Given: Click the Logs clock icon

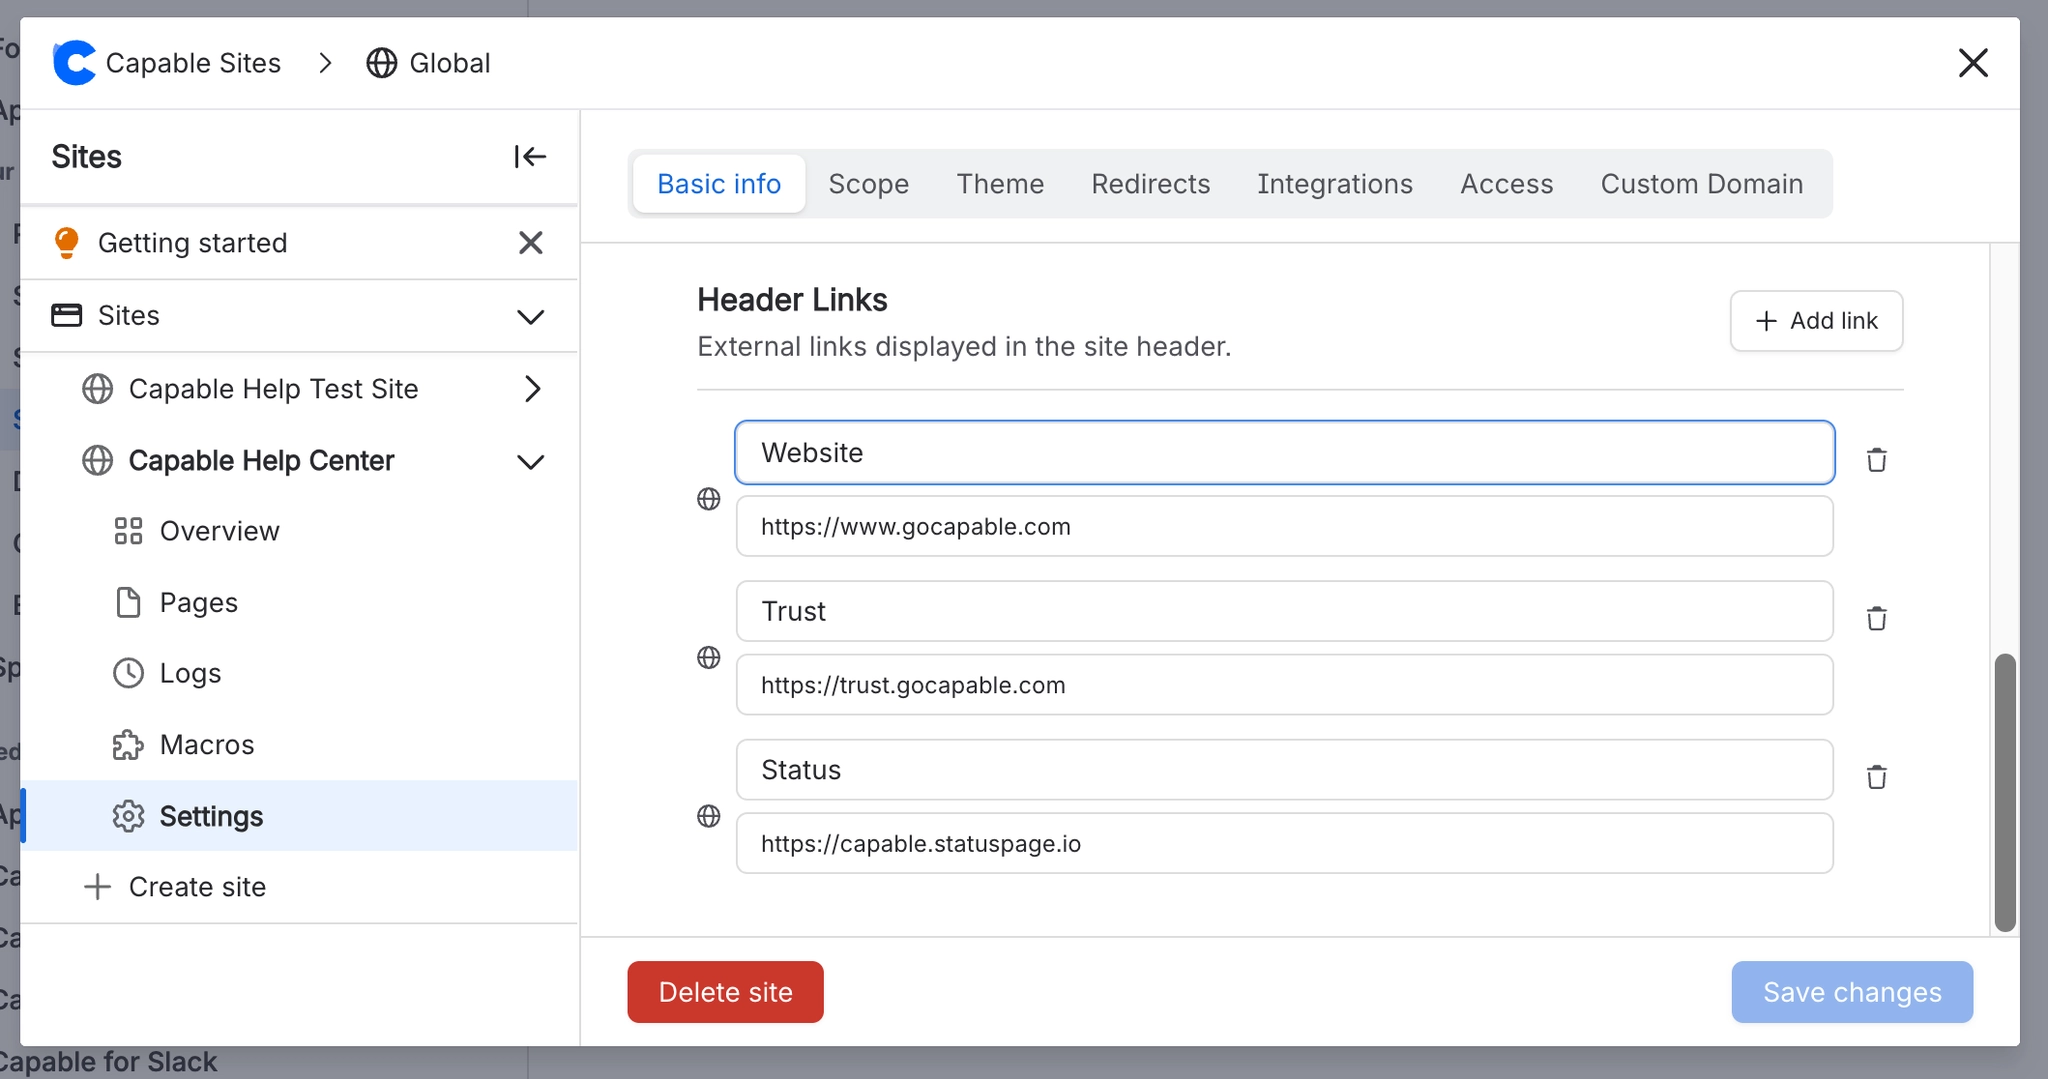Looking at the screenshot, I should point(128,673).
